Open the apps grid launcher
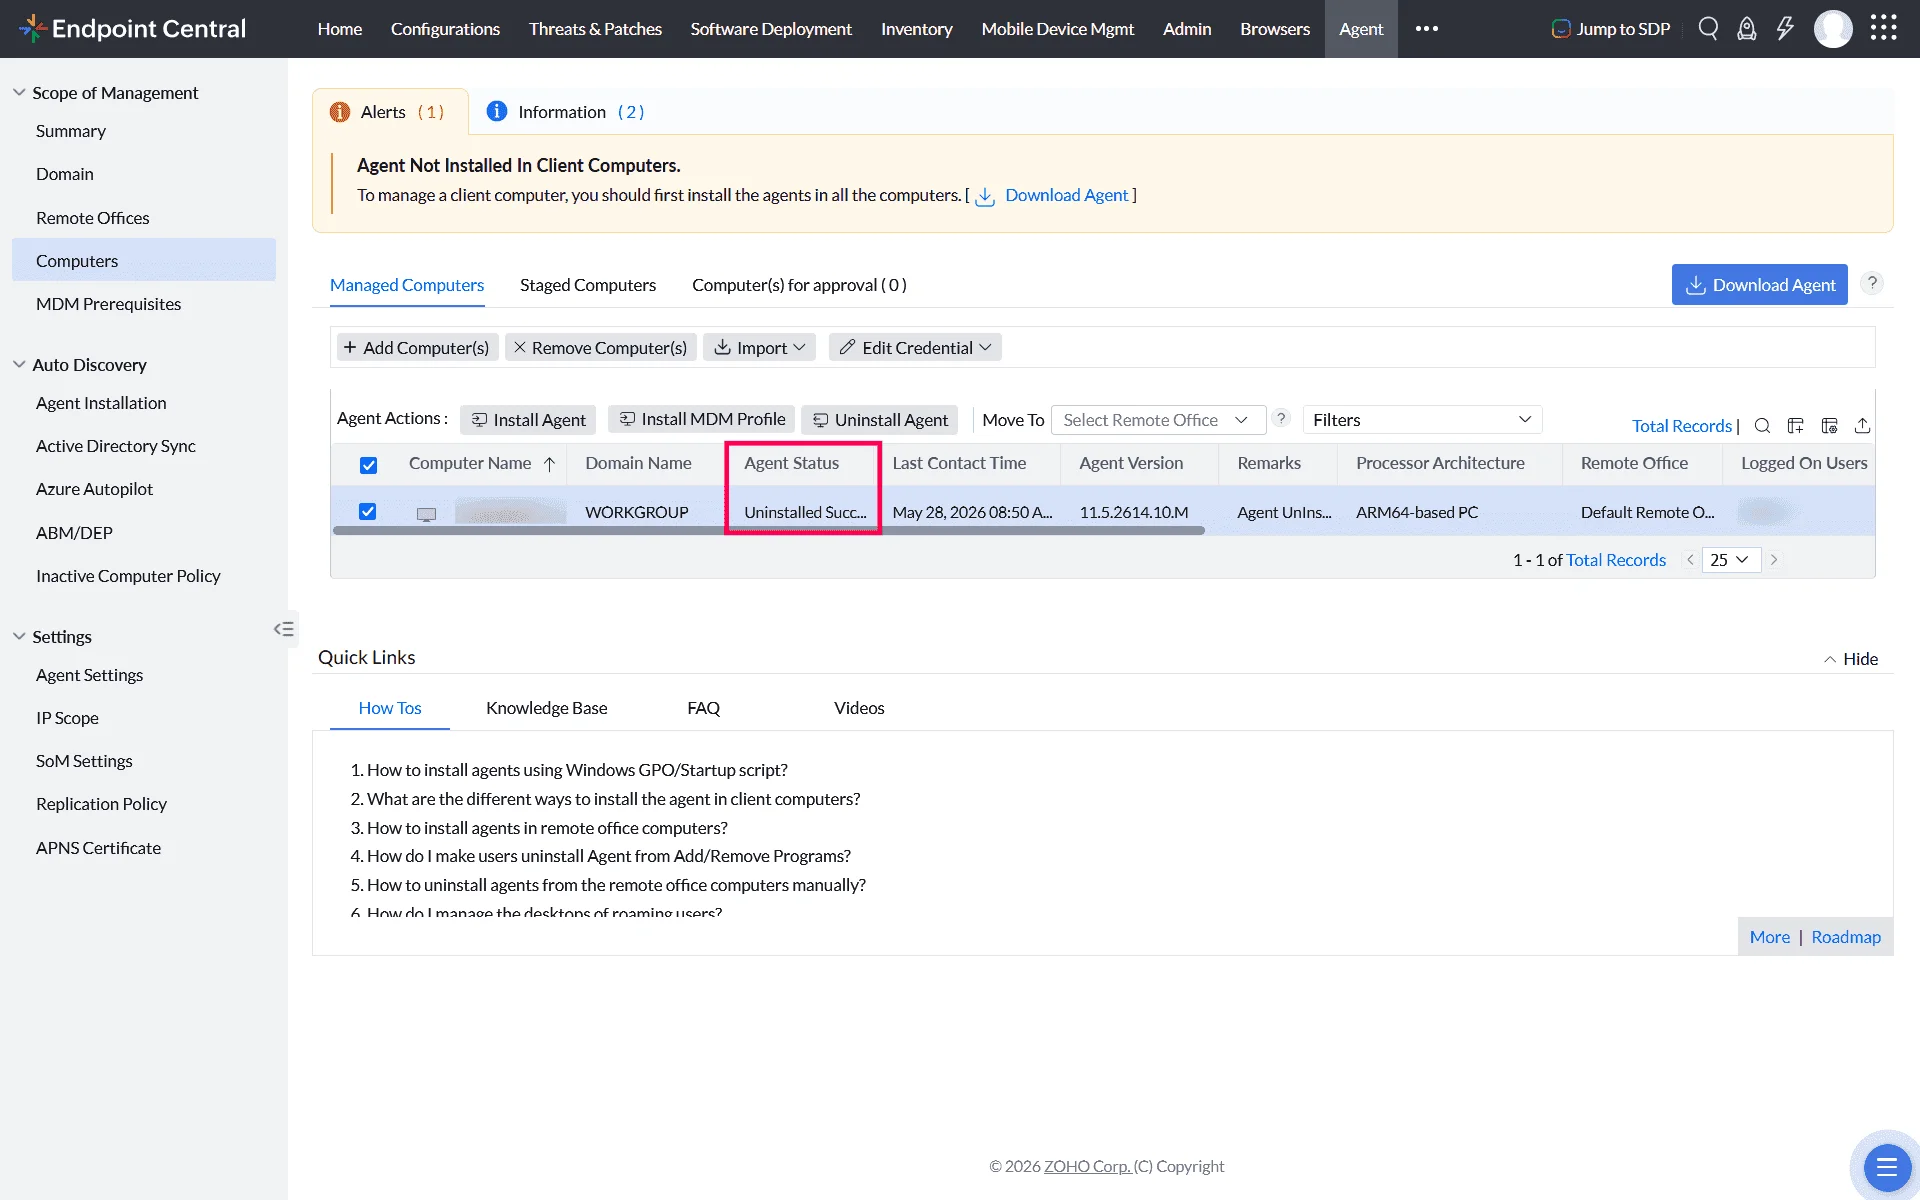1920x1200 pixels. (x=1884, y=28)
